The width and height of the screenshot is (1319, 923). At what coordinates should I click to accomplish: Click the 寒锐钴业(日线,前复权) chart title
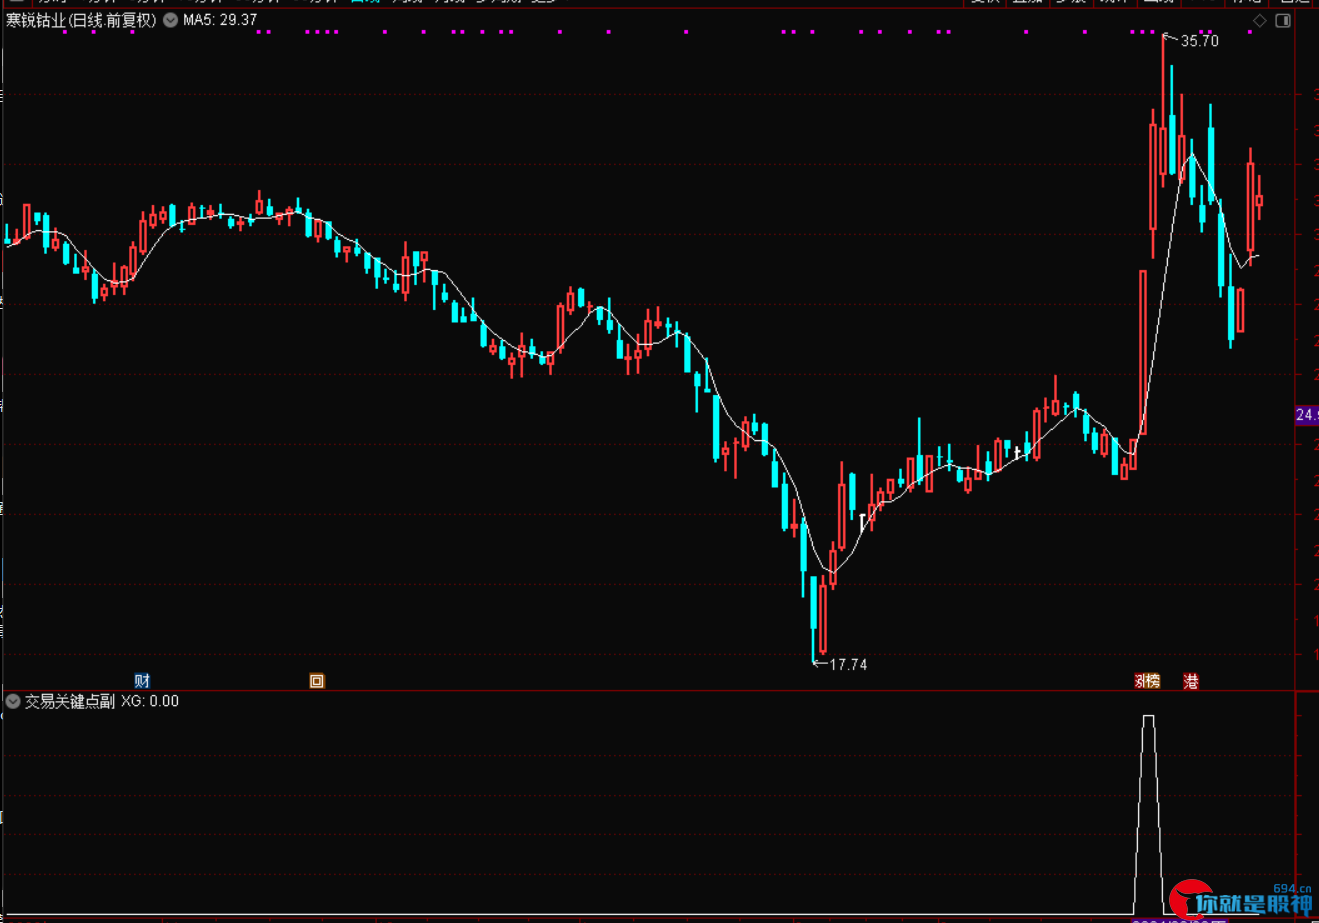point(81,20)
